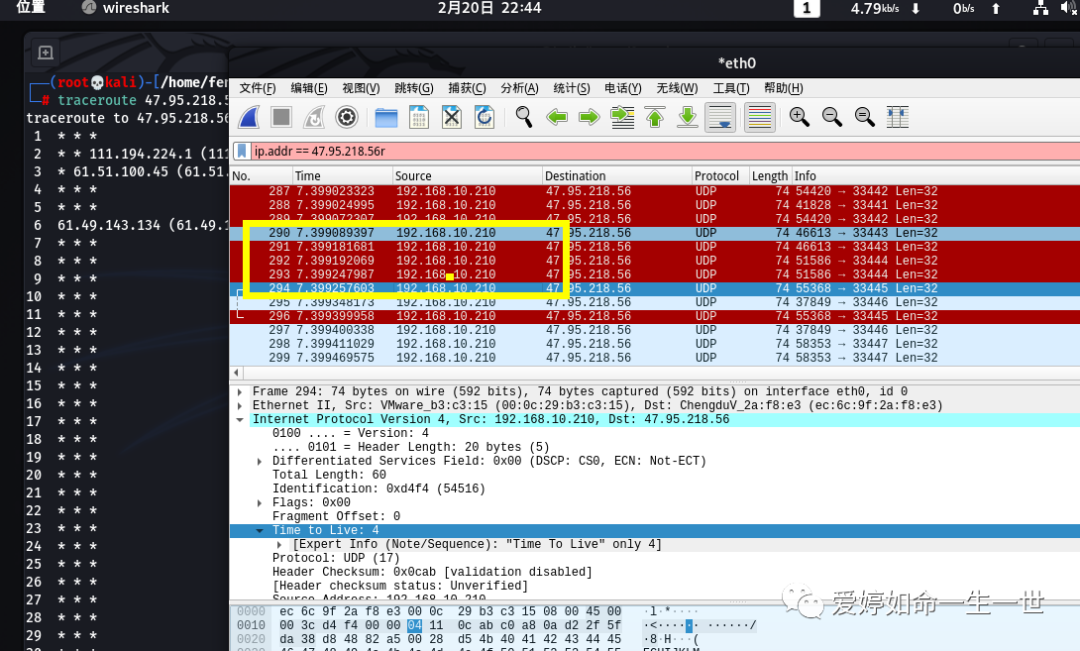Open capture options gear icon
This screenshot has width=1080, height=651.
(x=346, y=117)
